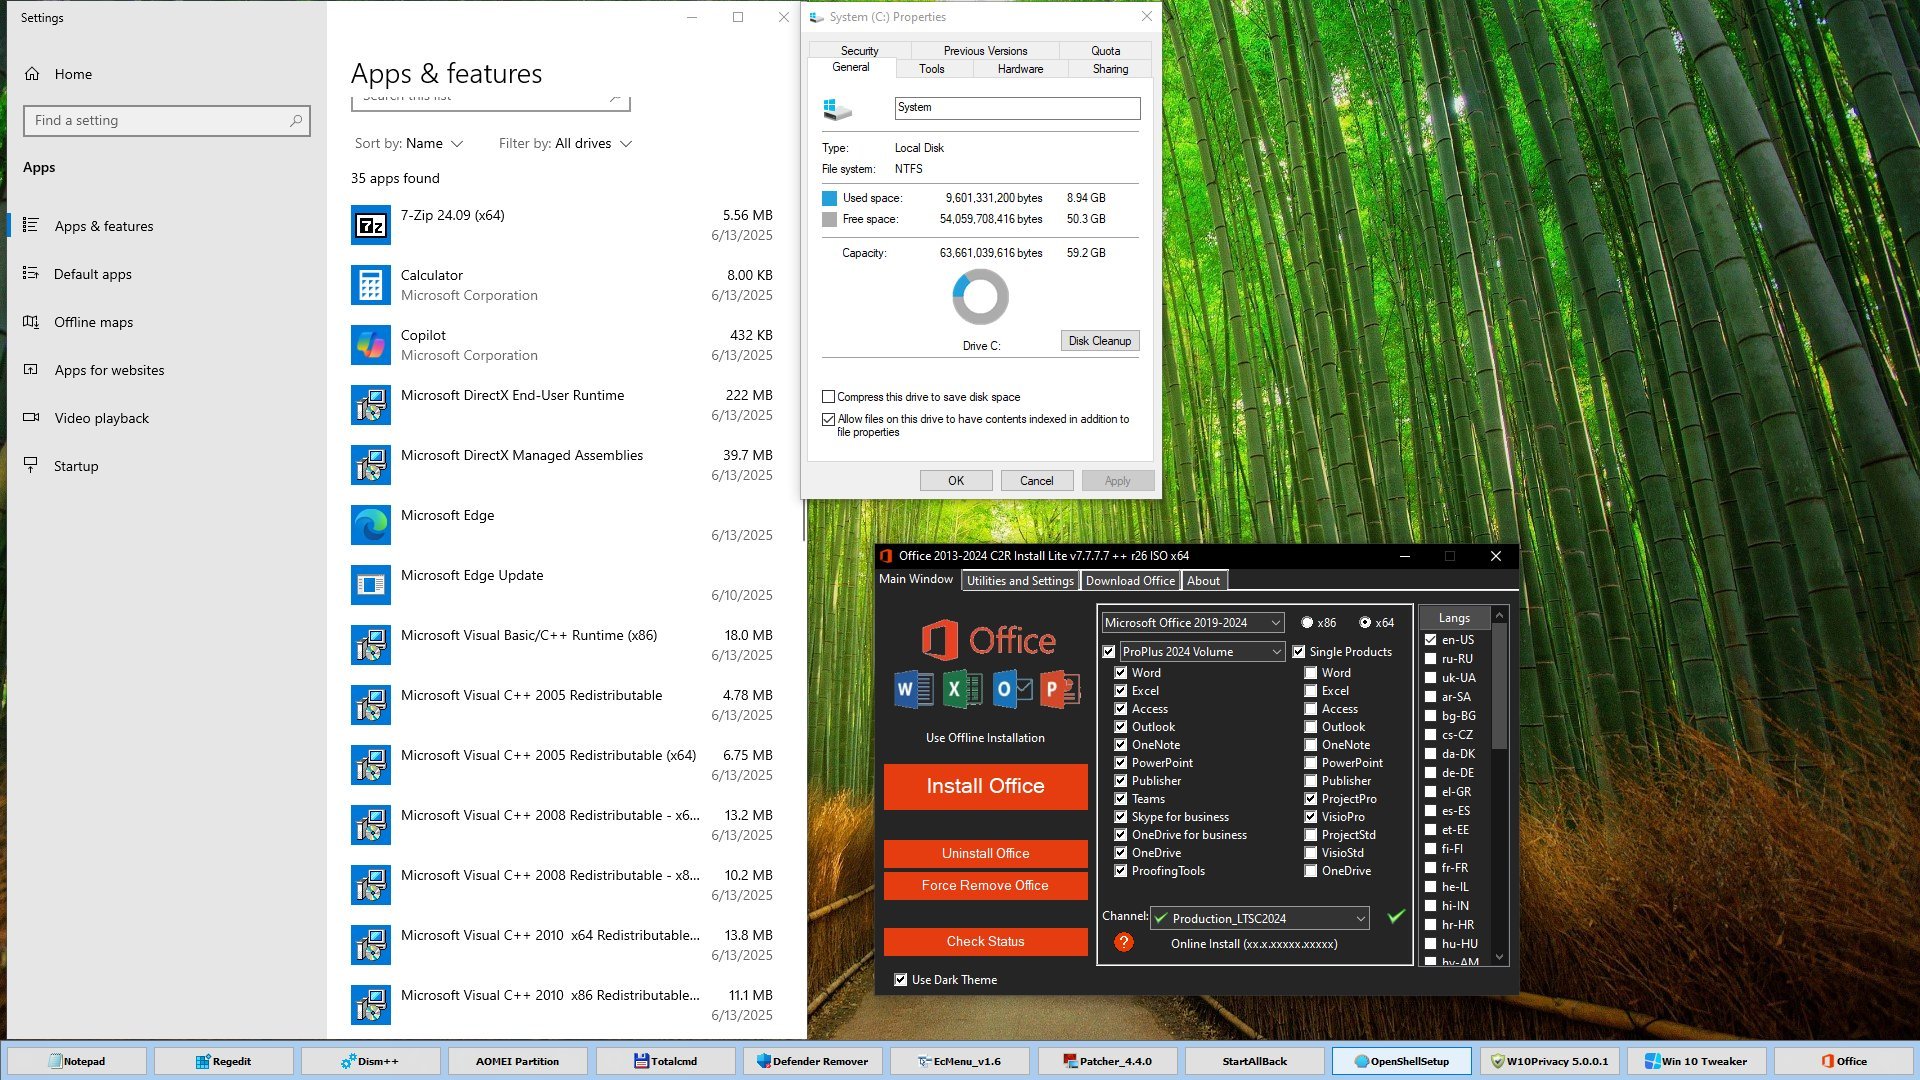Select the x64 architecture radio button
The width and height of the screenshot is (1920, 1080).
[x=1365, y=622]
